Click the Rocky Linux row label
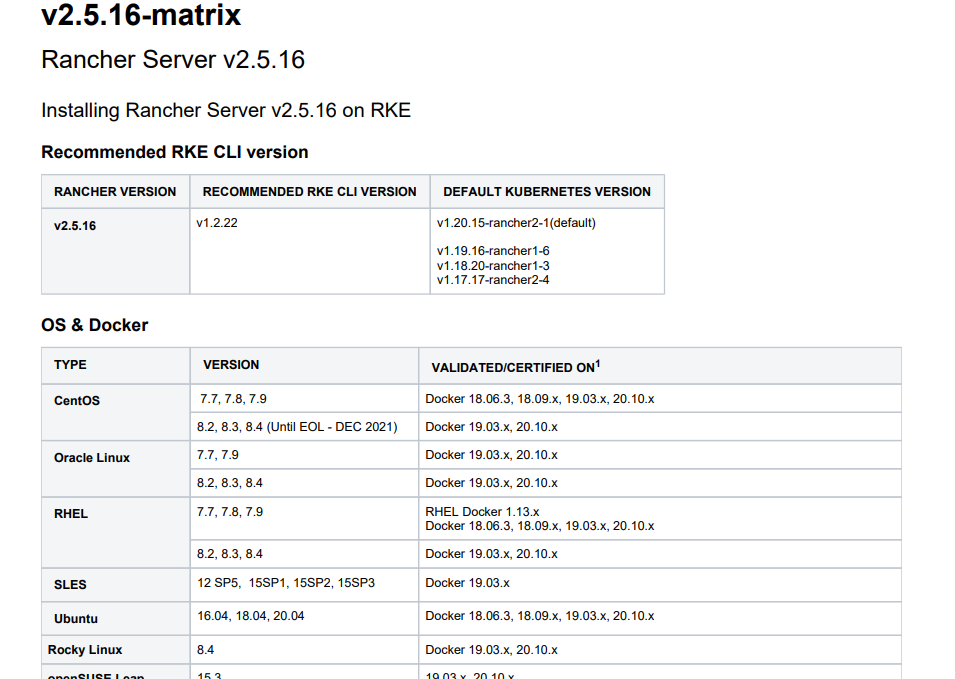 (85, 650)
